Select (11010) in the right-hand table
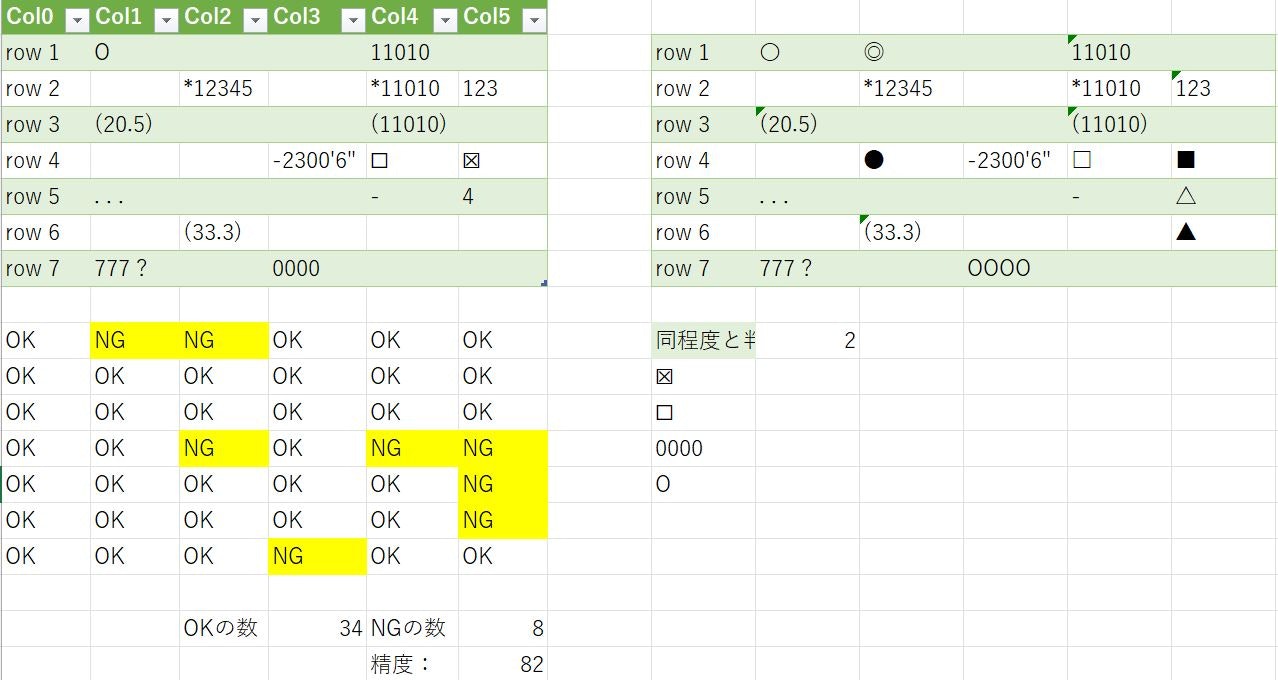 (x=1119, y=124)
